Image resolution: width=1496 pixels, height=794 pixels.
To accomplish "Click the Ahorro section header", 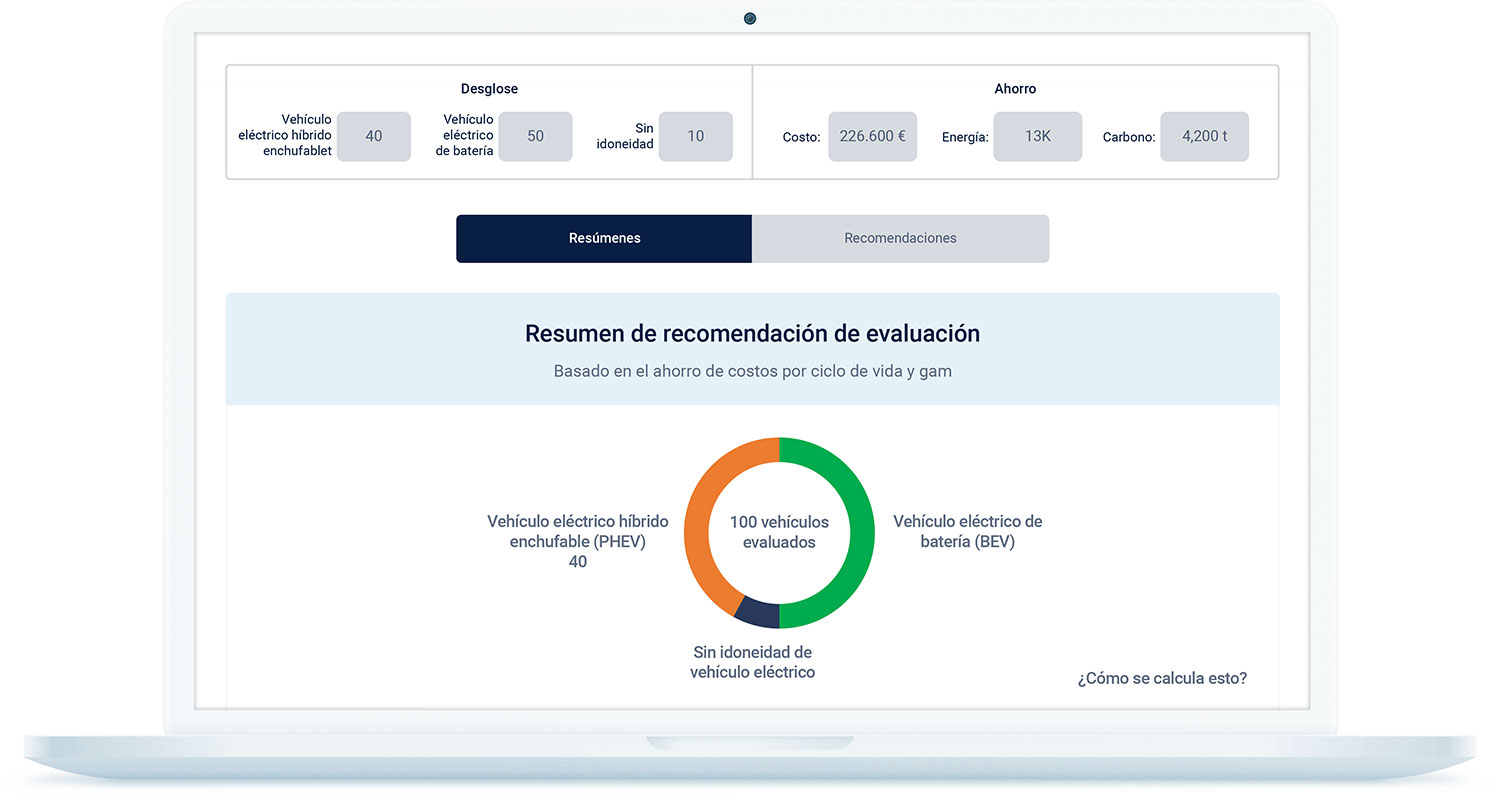I will click(1015, 88).
